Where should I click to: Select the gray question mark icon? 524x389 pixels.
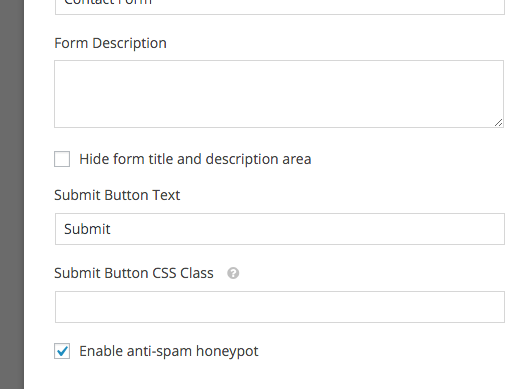233,273
